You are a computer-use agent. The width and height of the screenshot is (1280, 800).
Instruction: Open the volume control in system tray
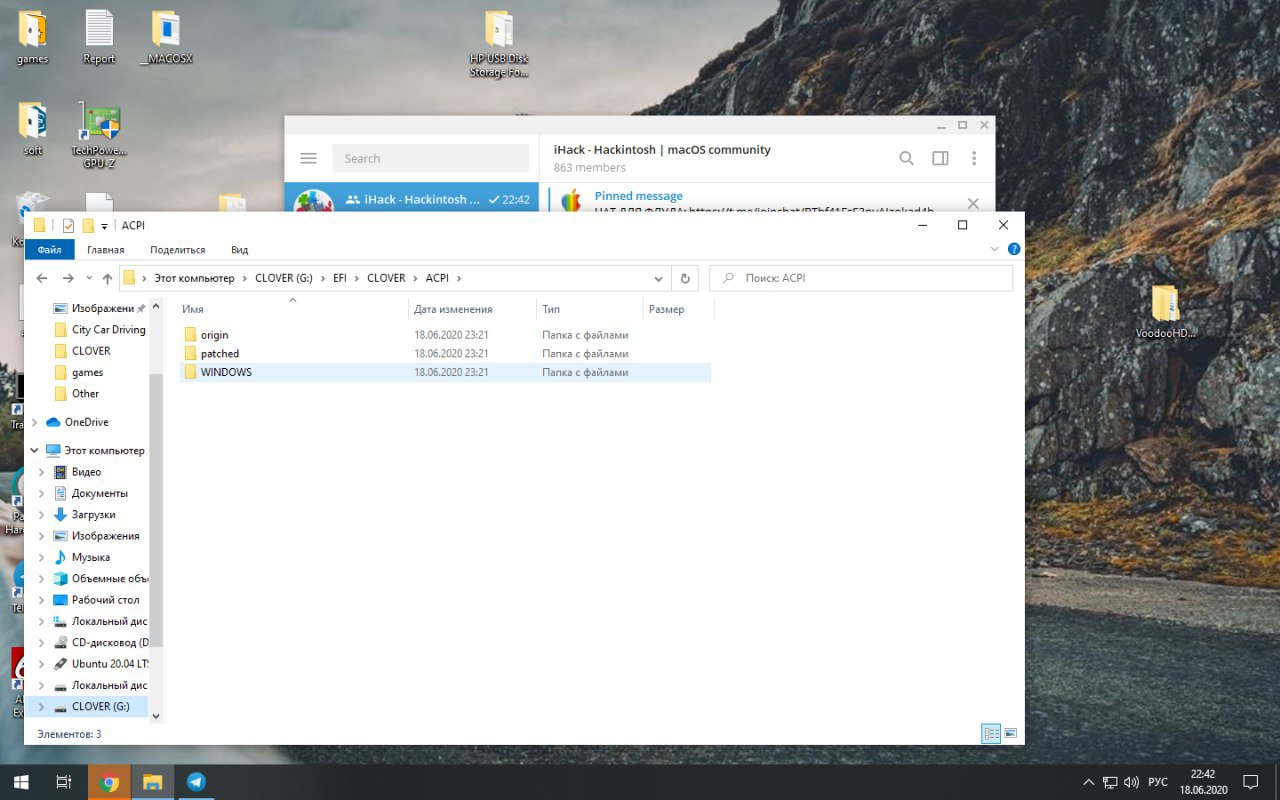(1131, 782)
